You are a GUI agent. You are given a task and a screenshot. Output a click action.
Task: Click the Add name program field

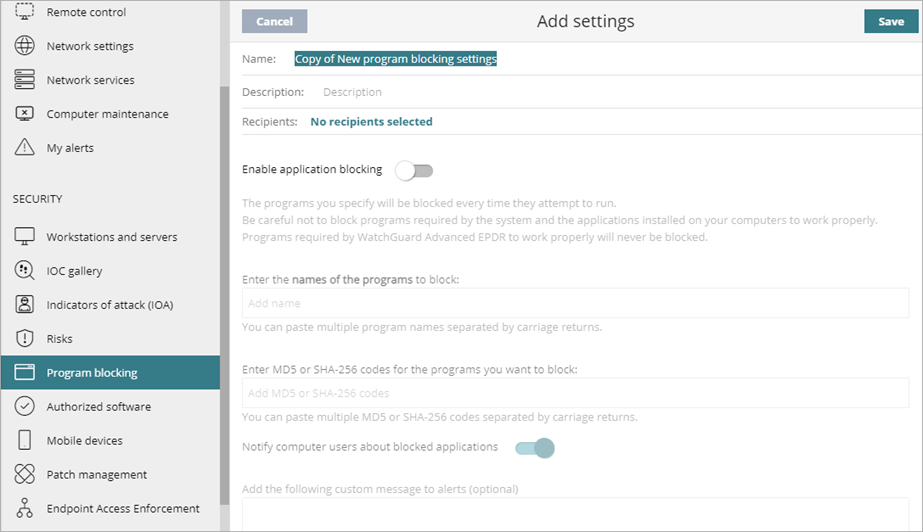point(575,303)
